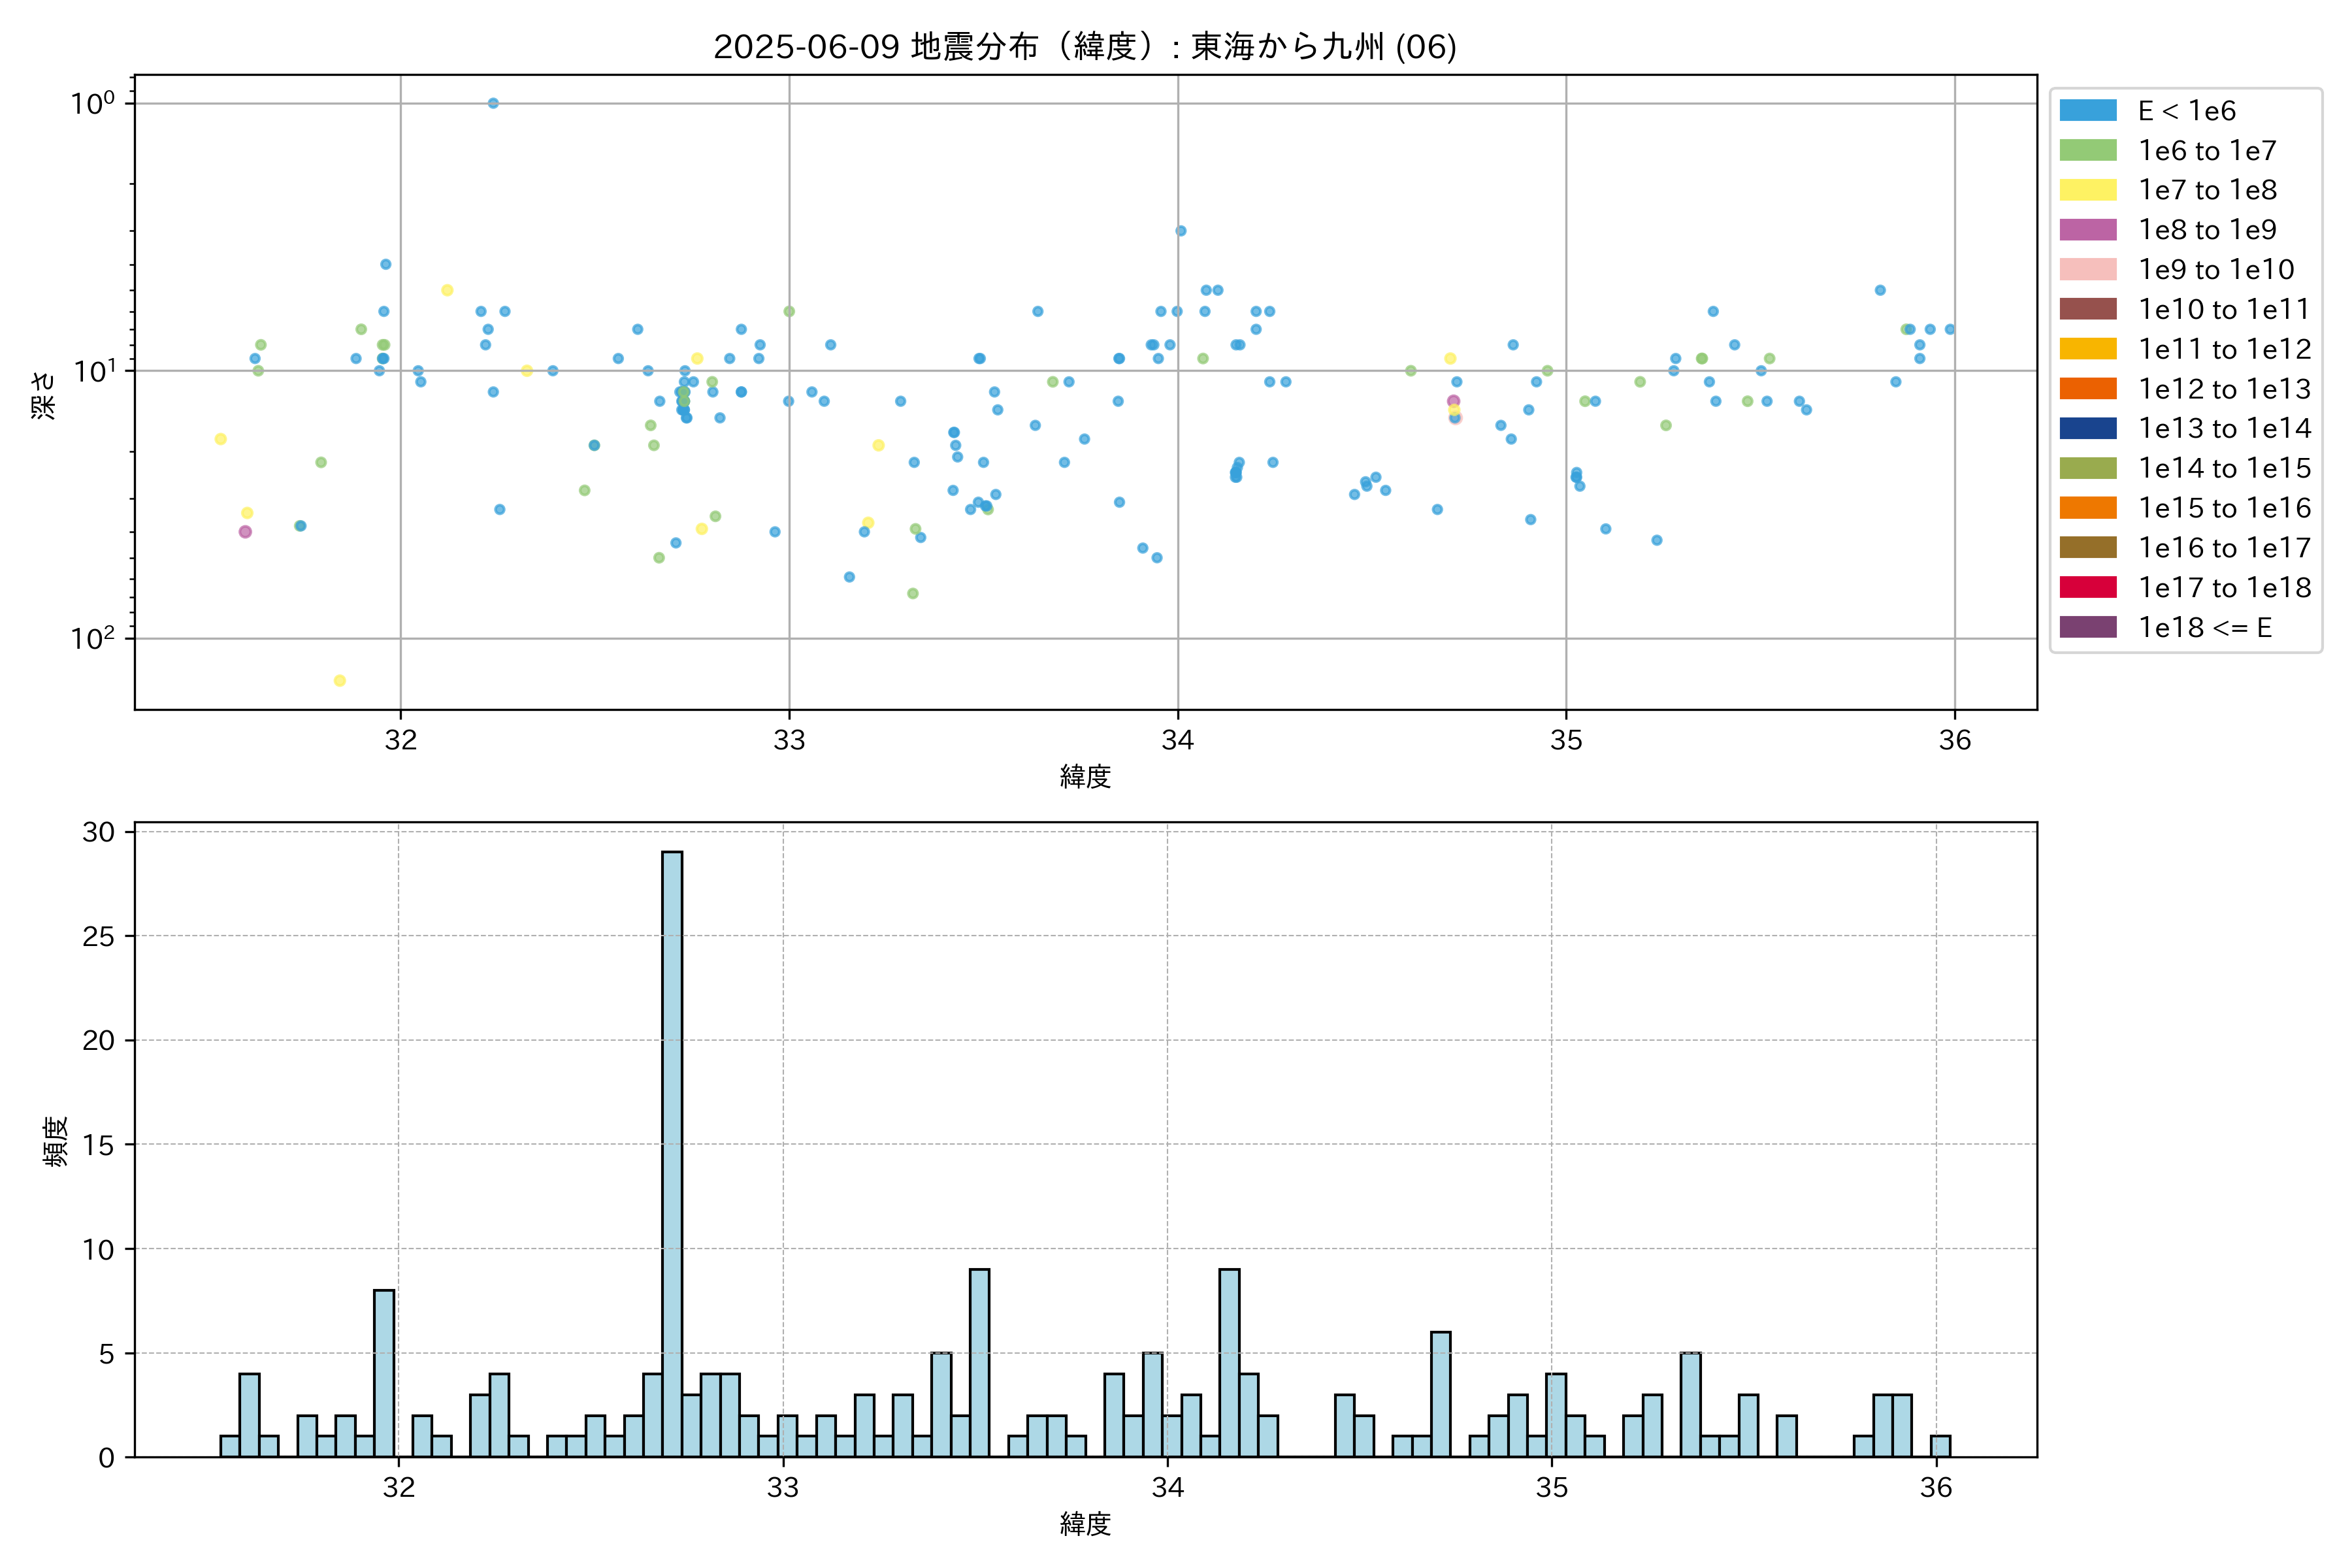
Task: Click the blue E < 1e6 legend swatch
Action: tap(2087, 110)
